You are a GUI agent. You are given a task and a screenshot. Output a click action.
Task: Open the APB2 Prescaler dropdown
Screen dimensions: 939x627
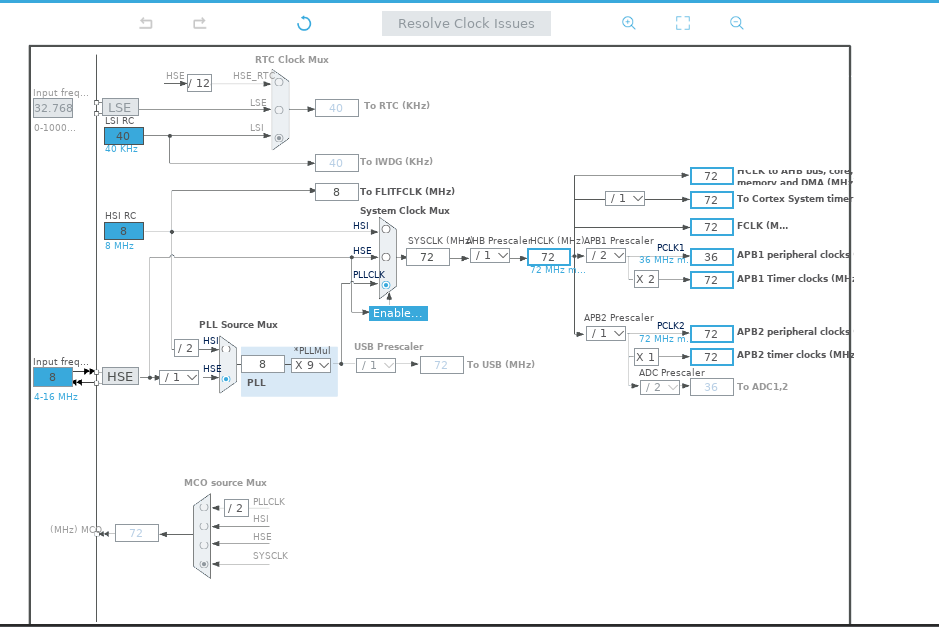[x=605, y=333]
